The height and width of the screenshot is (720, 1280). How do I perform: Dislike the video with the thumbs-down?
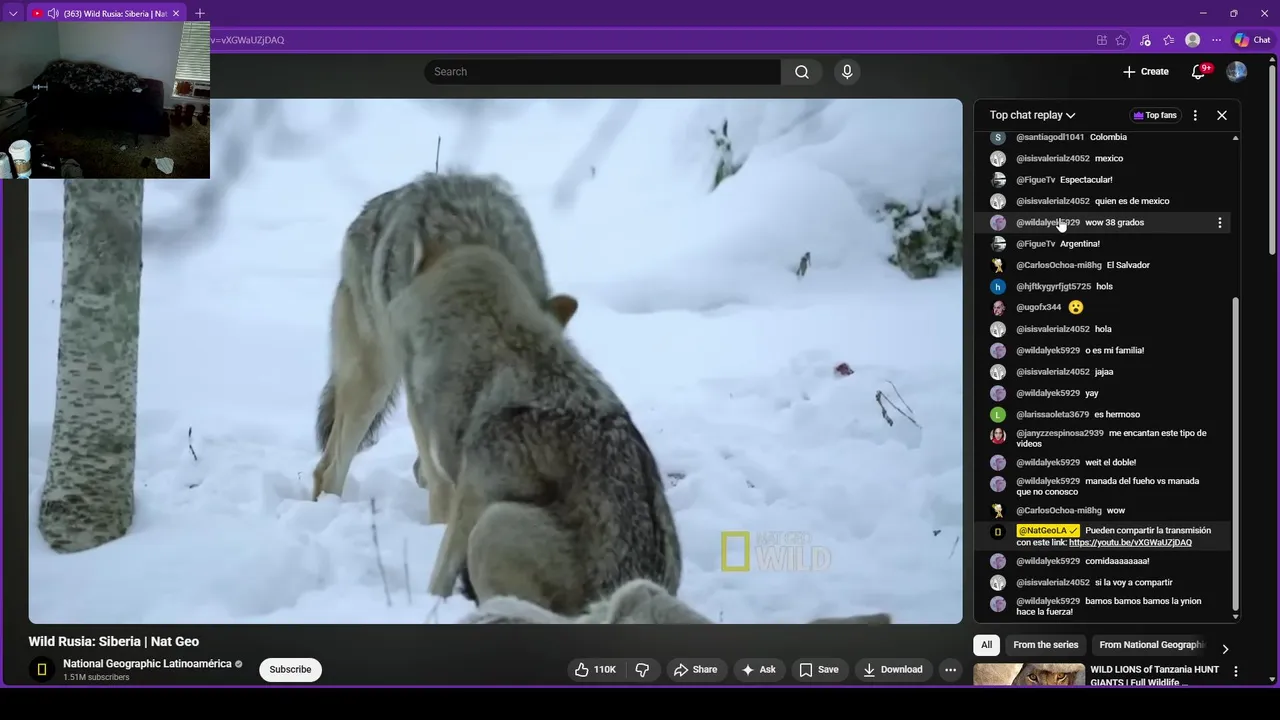click(x=643, y=670)
